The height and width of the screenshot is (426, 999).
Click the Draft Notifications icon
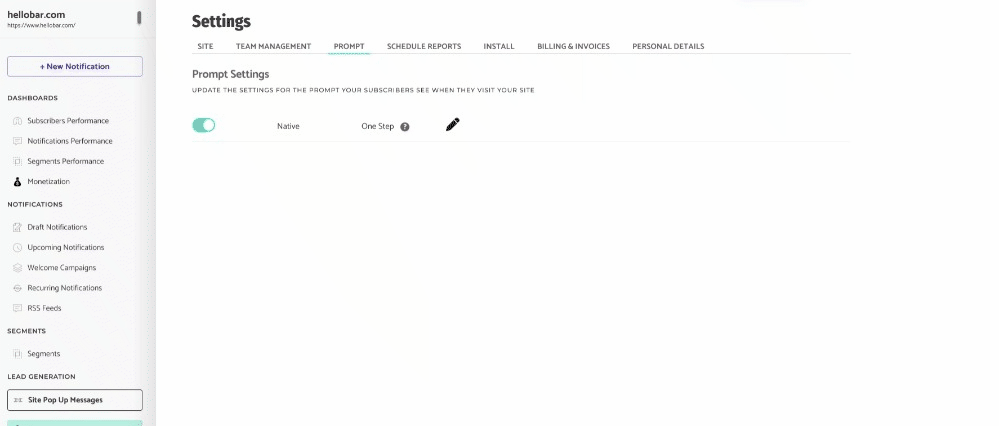[x=17, y=227]
